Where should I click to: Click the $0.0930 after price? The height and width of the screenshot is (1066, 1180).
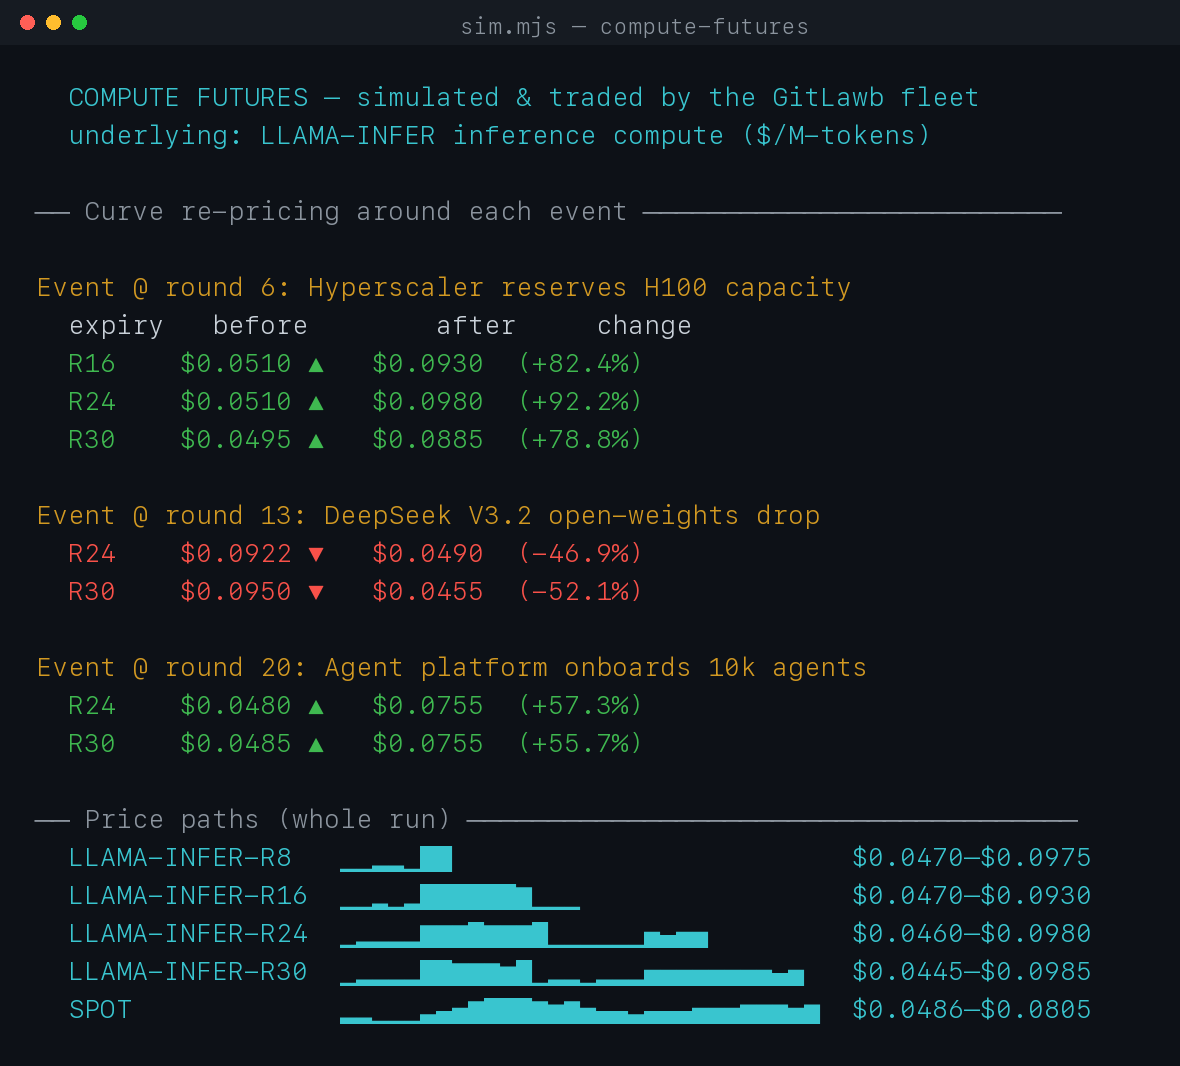(x=427, y=364)
